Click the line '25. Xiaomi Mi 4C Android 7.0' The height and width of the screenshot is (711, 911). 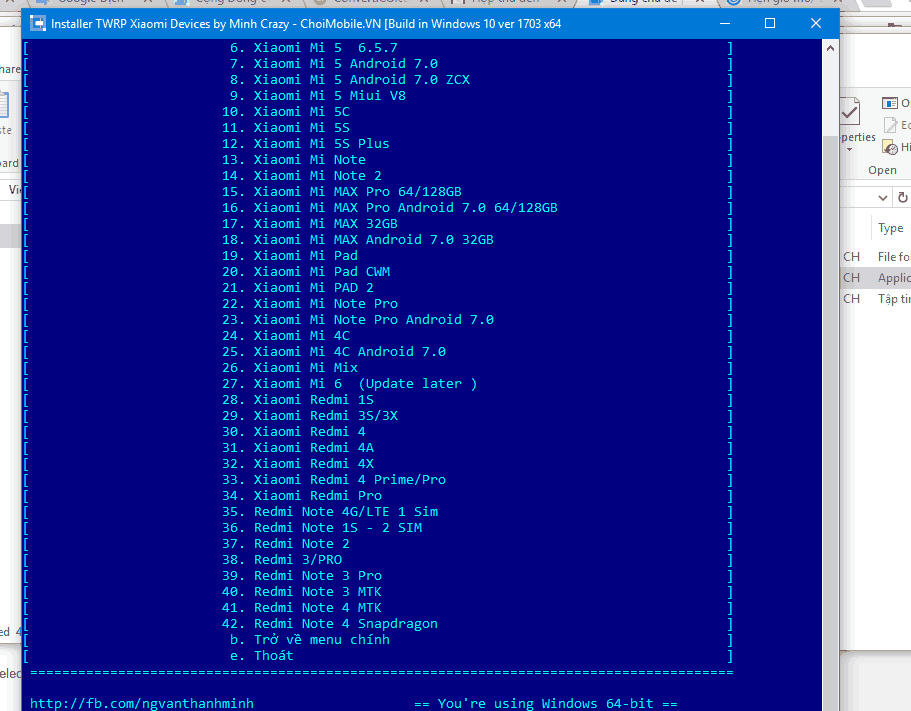(x=334, y=352)
